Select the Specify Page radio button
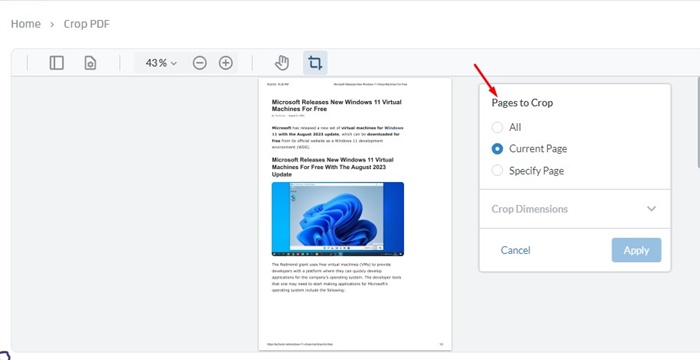The width and height of the screenshot is (700, 360). point(497,170)
